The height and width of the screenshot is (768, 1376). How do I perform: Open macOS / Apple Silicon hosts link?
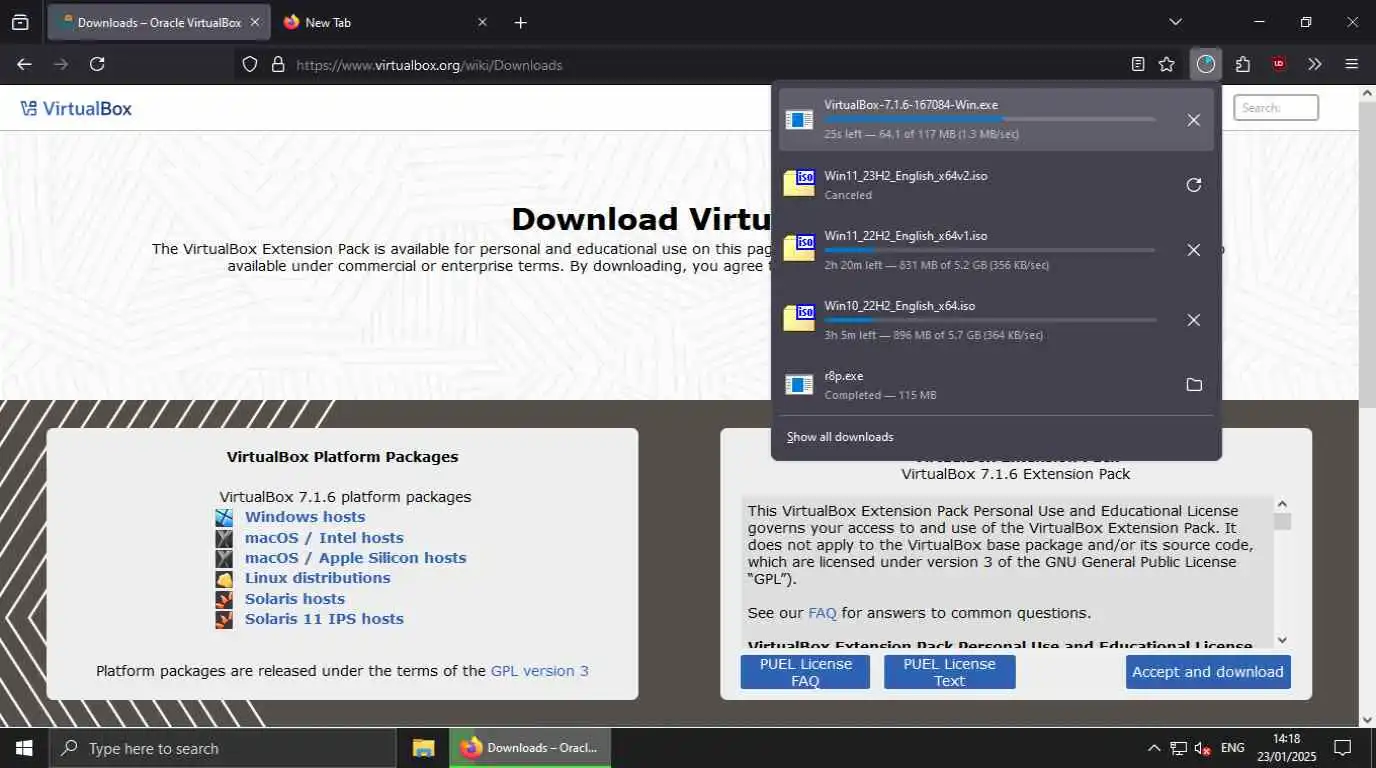pos(355,558)
